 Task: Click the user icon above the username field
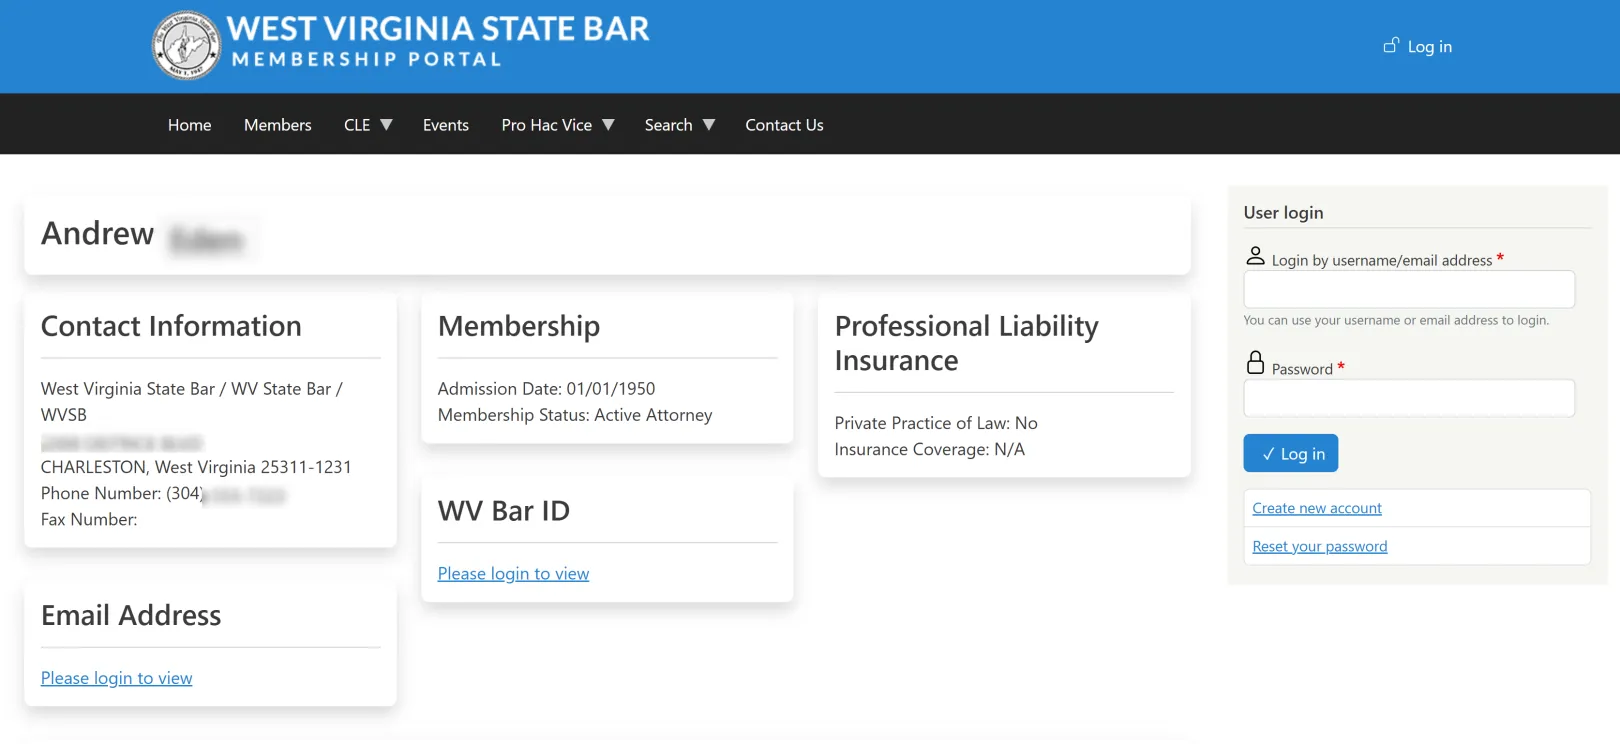coord(1255,256)
